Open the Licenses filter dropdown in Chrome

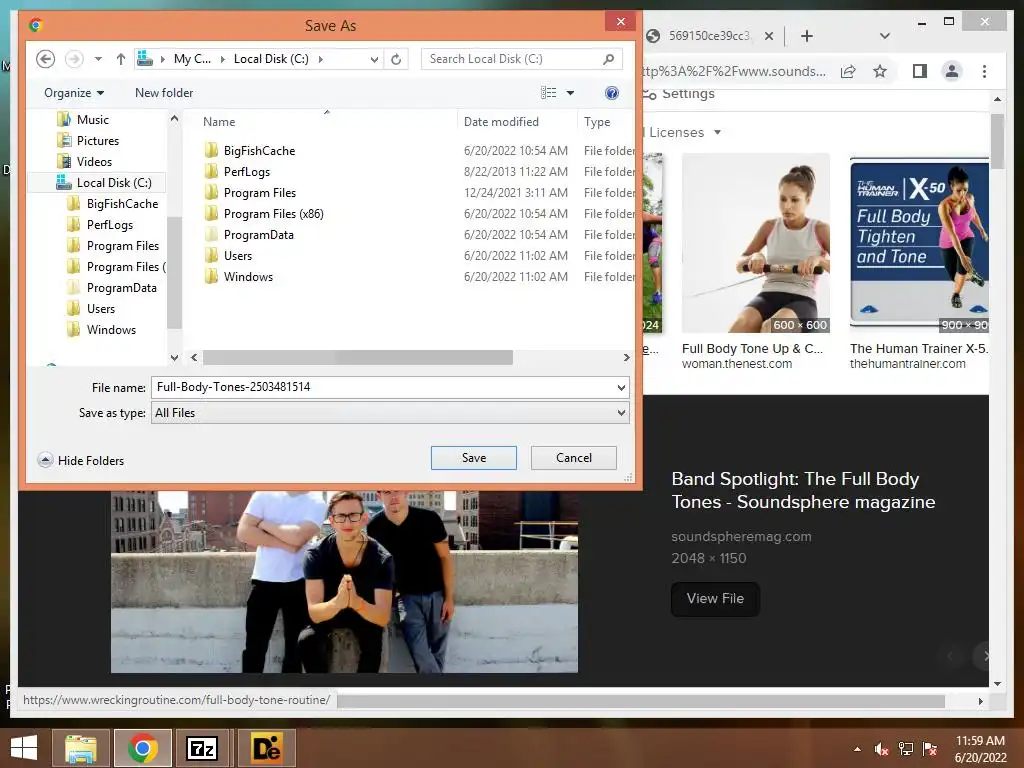point(684,133)
